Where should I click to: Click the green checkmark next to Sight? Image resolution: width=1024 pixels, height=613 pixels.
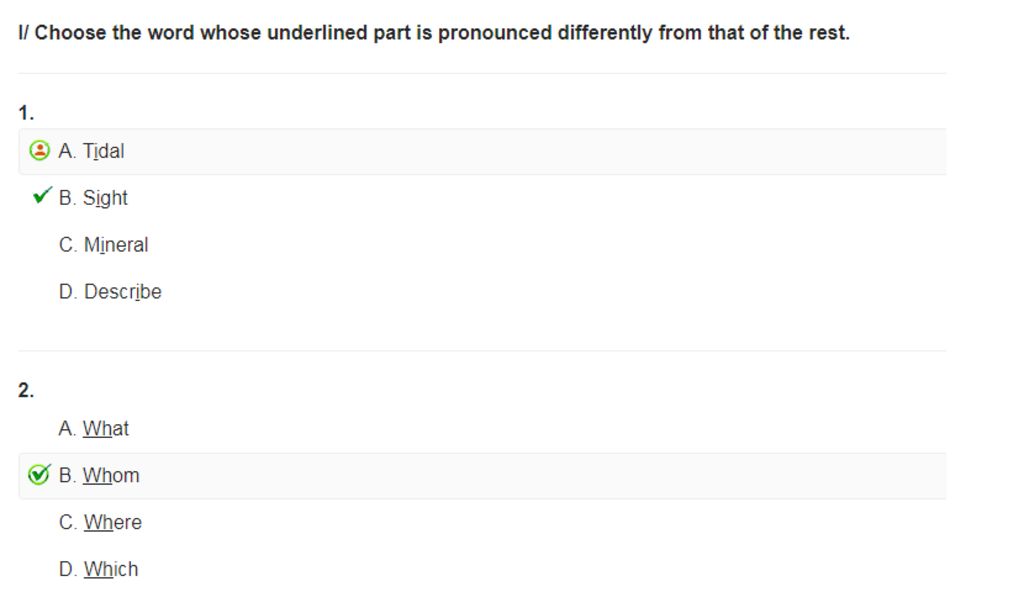point(42,195)
